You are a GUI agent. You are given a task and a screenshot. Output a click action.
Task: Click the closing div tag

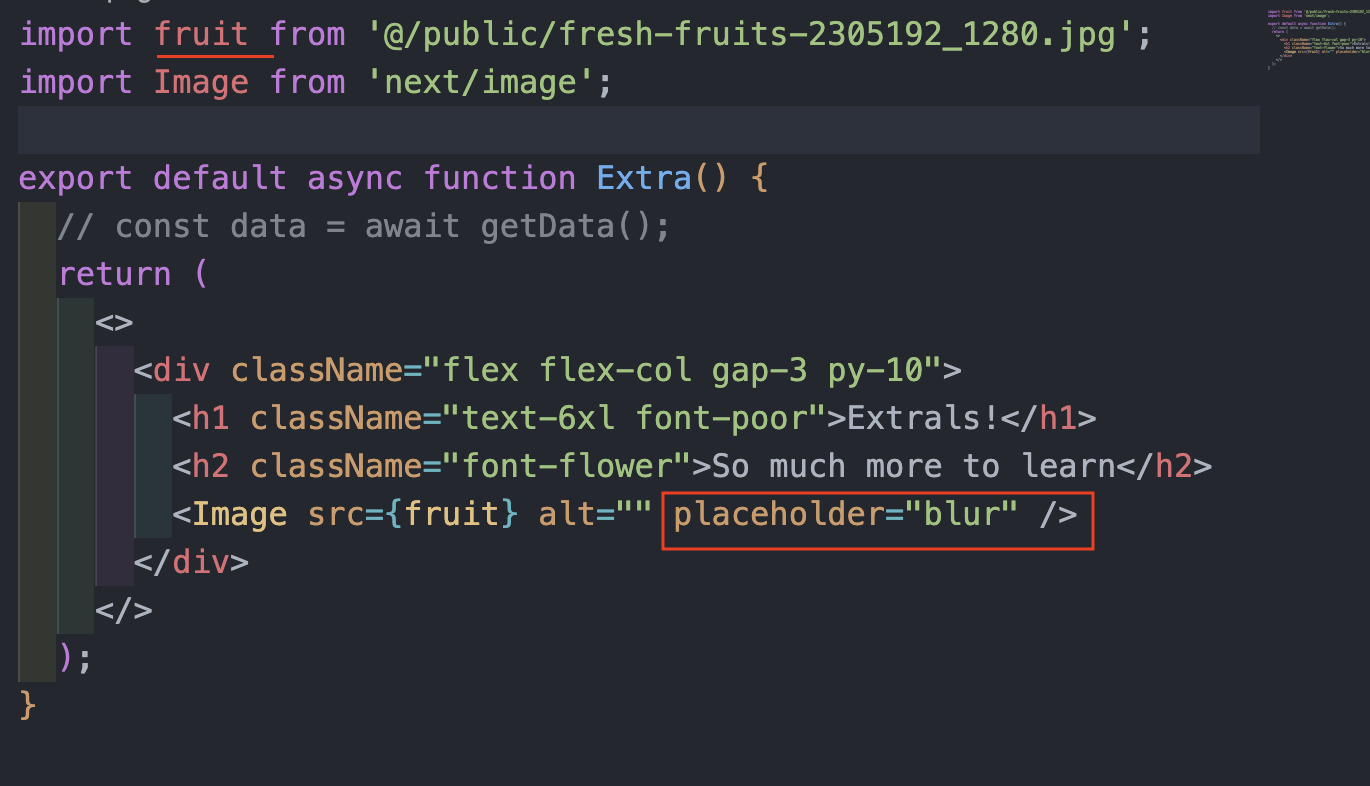point(191,562)
